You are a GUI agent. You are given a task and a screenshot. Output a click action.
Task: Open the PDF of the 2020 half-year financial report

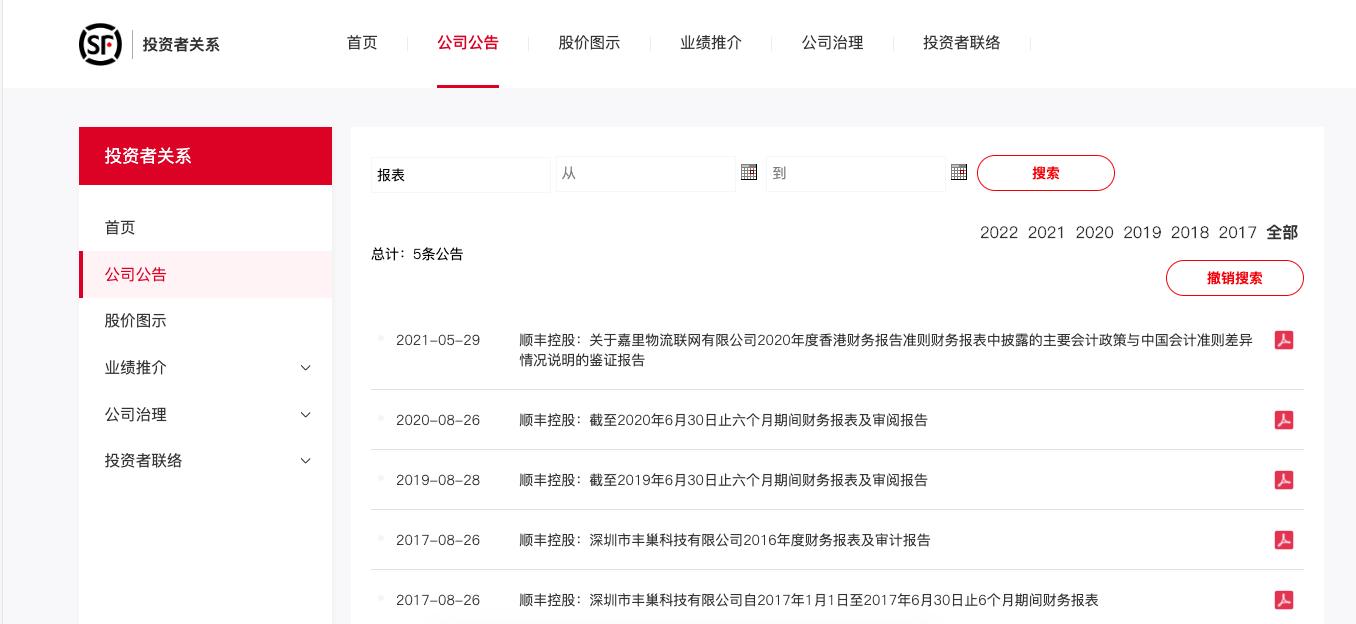pos(1284,420)
